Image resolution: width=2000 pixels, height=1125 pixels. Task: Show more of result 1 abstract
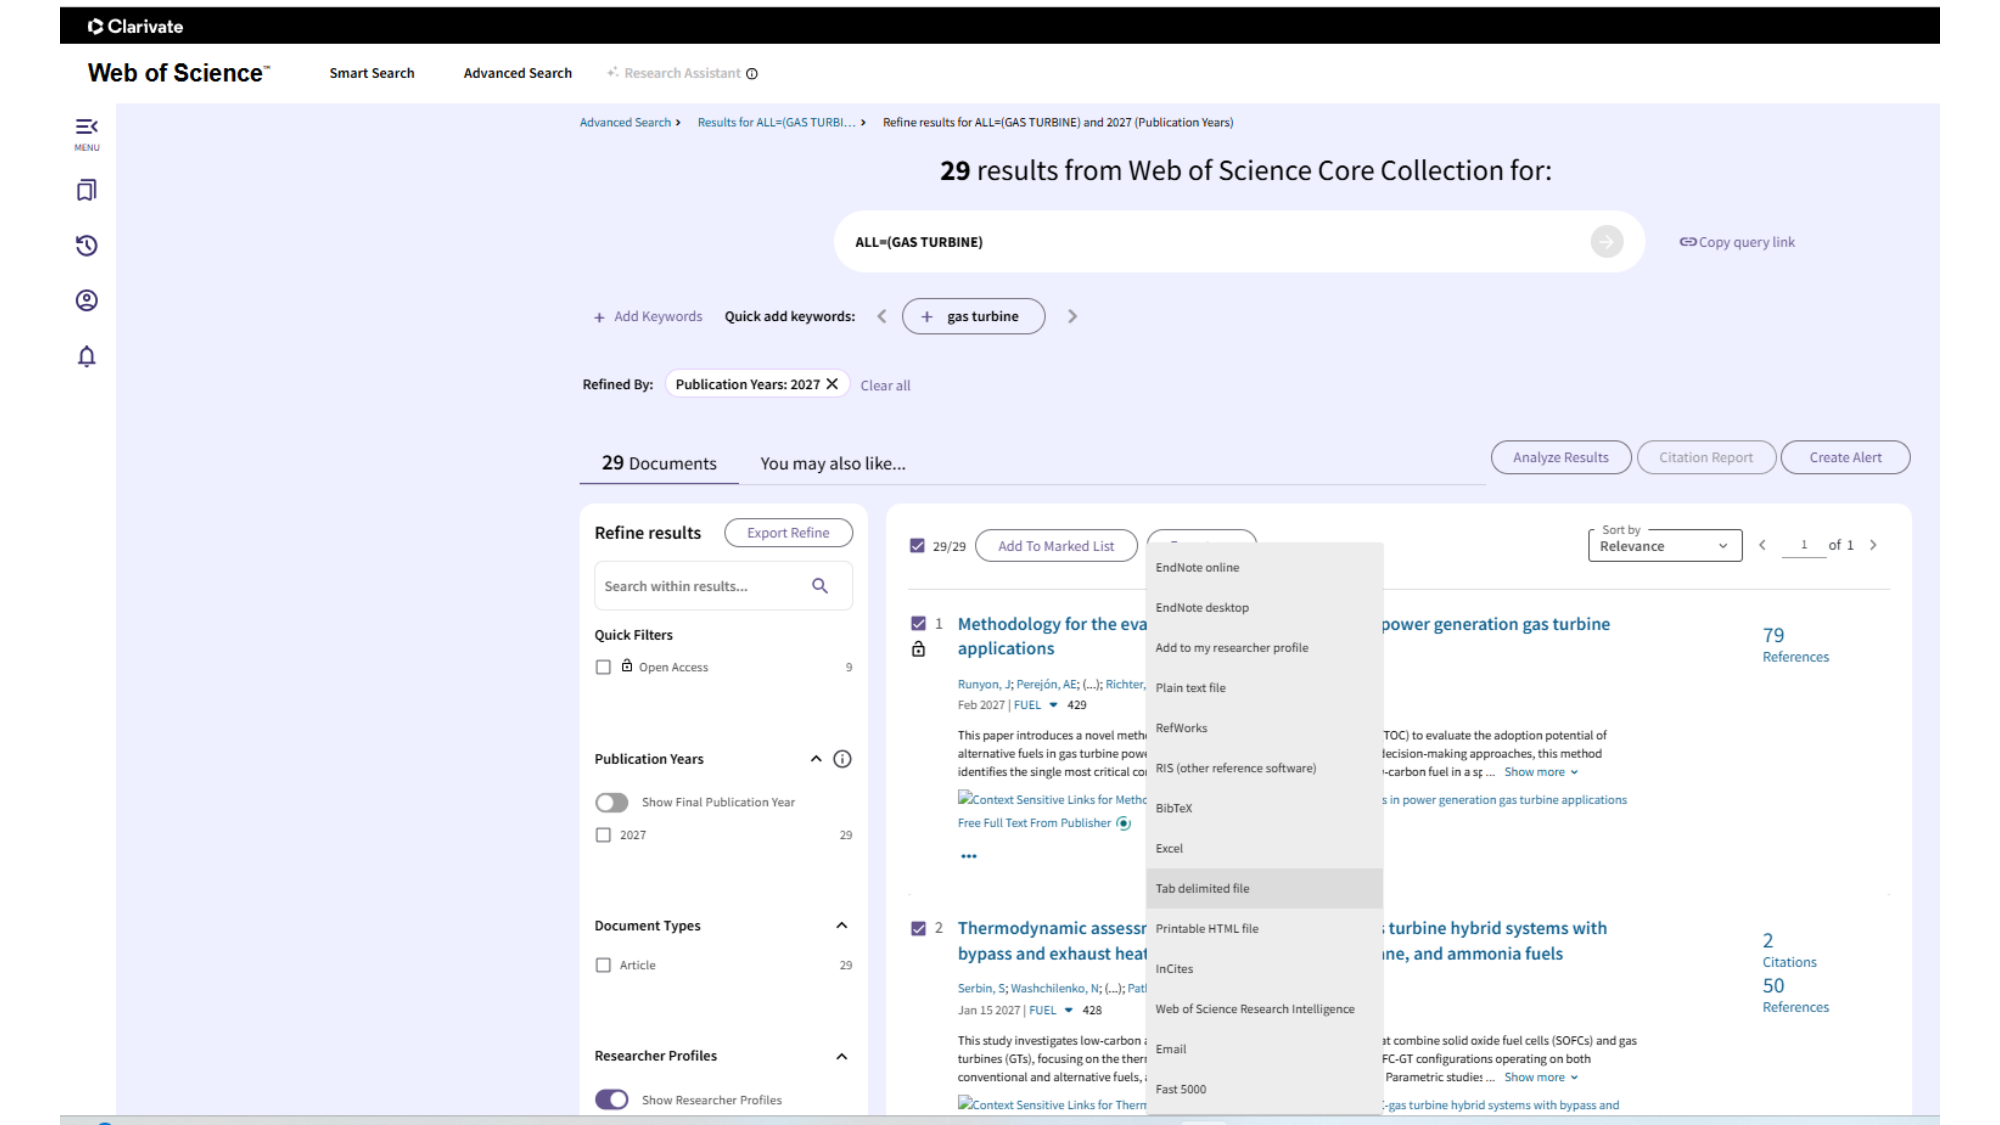(x=1541, y=772)
